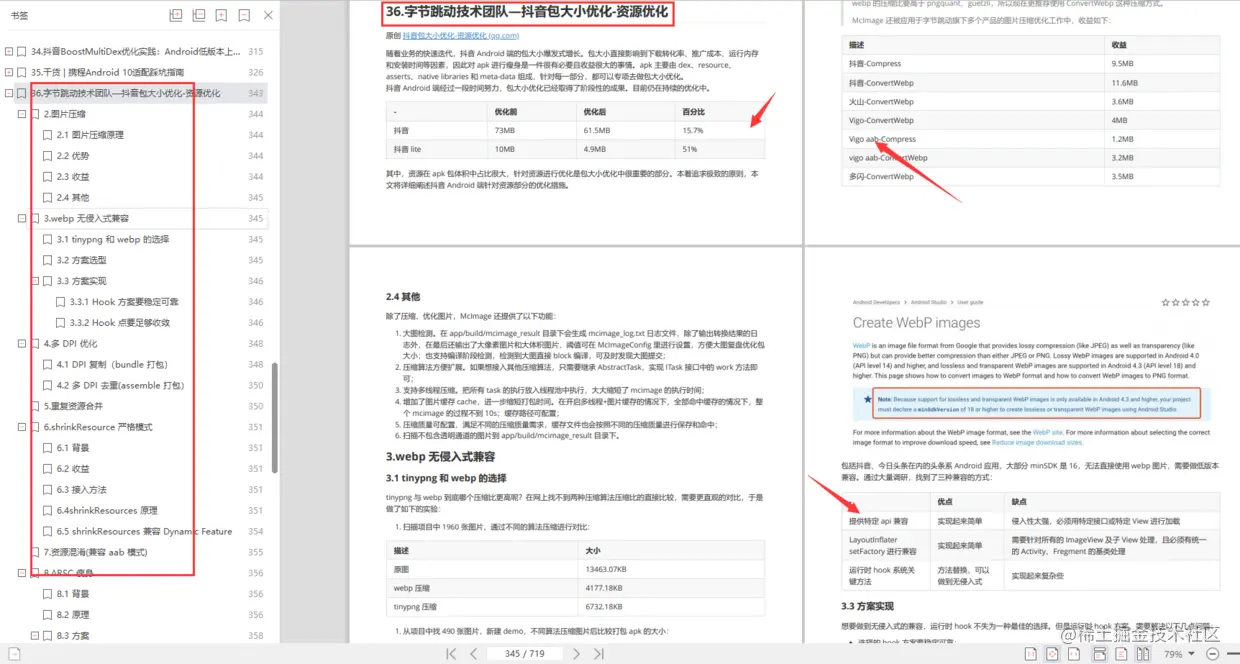Open bookmark 6.2 收益
Viewport: 1240px width, 664px height.
click(x=73, y=468)
